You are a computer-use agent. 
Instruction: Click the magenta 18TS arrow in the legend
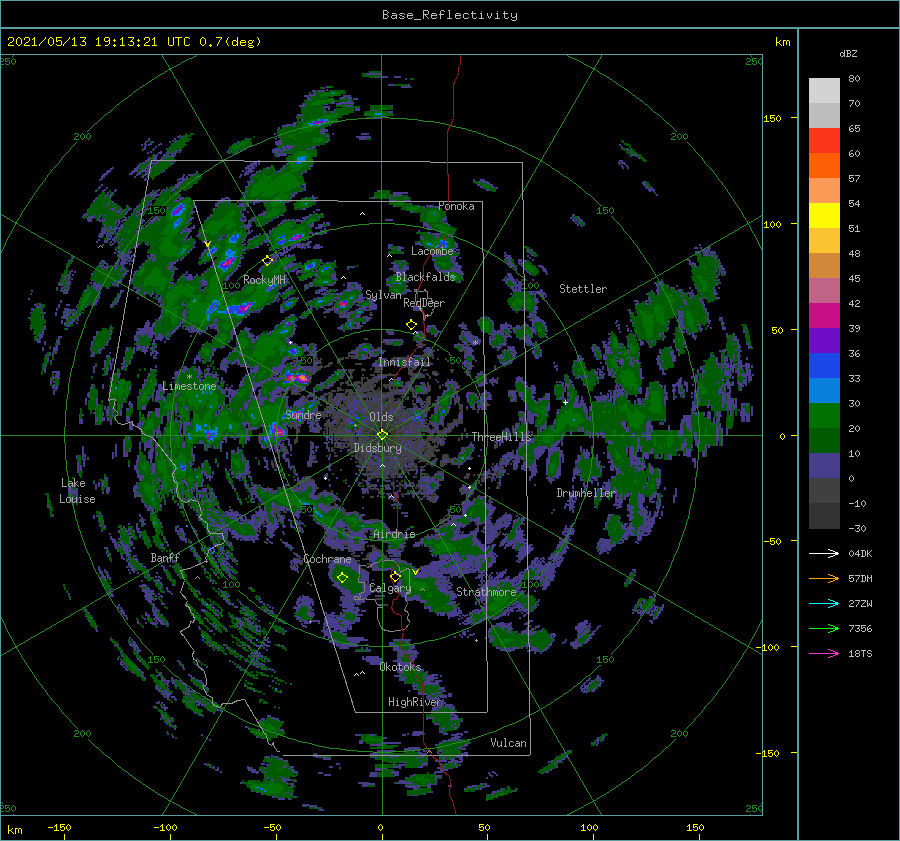pos(824,653)
